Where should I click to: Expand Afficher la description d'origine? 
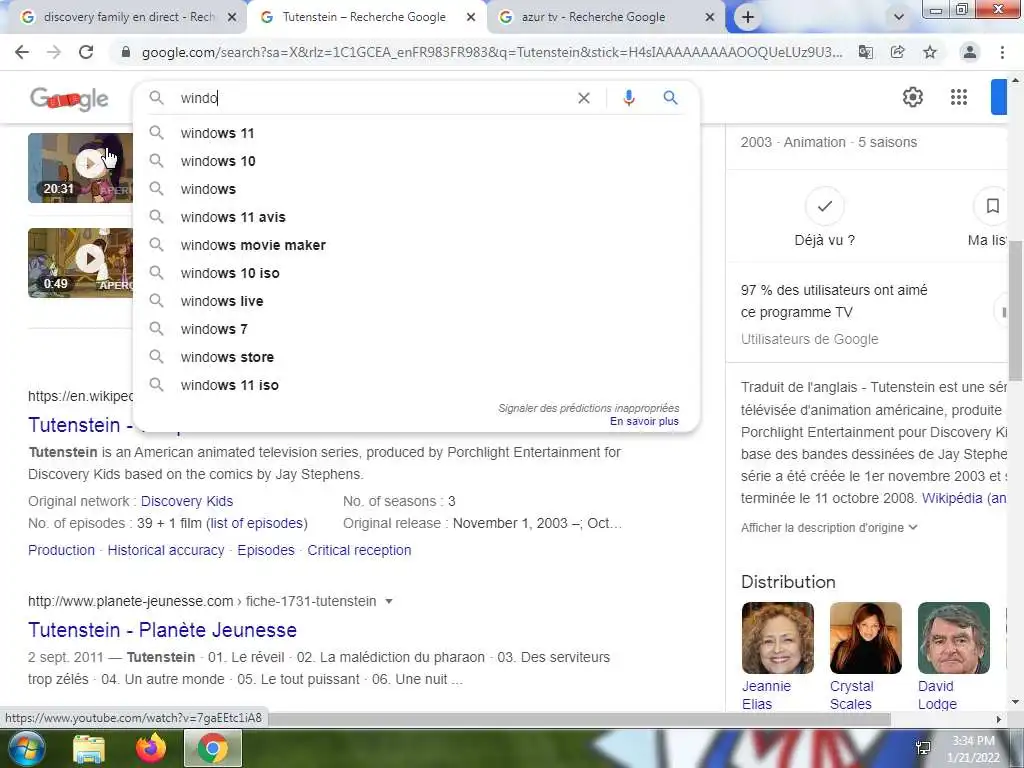coord(829,528)
